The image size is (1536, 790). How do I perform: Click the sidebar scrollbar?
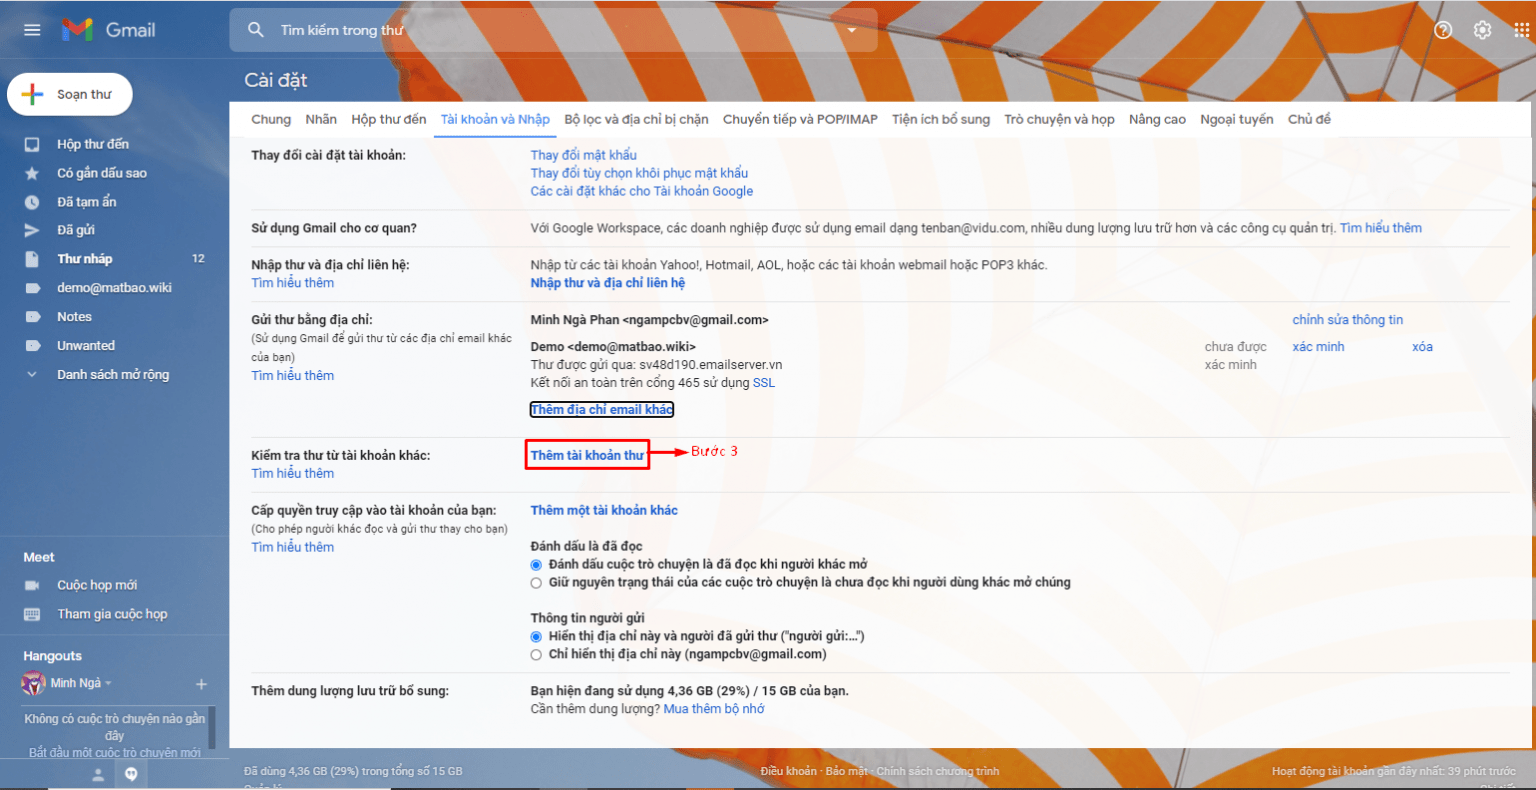[211, 730]
